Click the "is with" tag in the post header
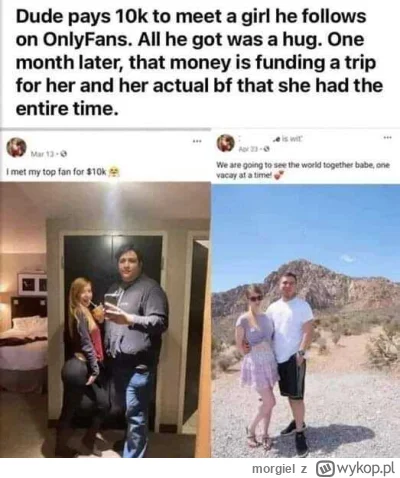Image resolution: width=400 pixels, height=478 pixels. point(287,136)
